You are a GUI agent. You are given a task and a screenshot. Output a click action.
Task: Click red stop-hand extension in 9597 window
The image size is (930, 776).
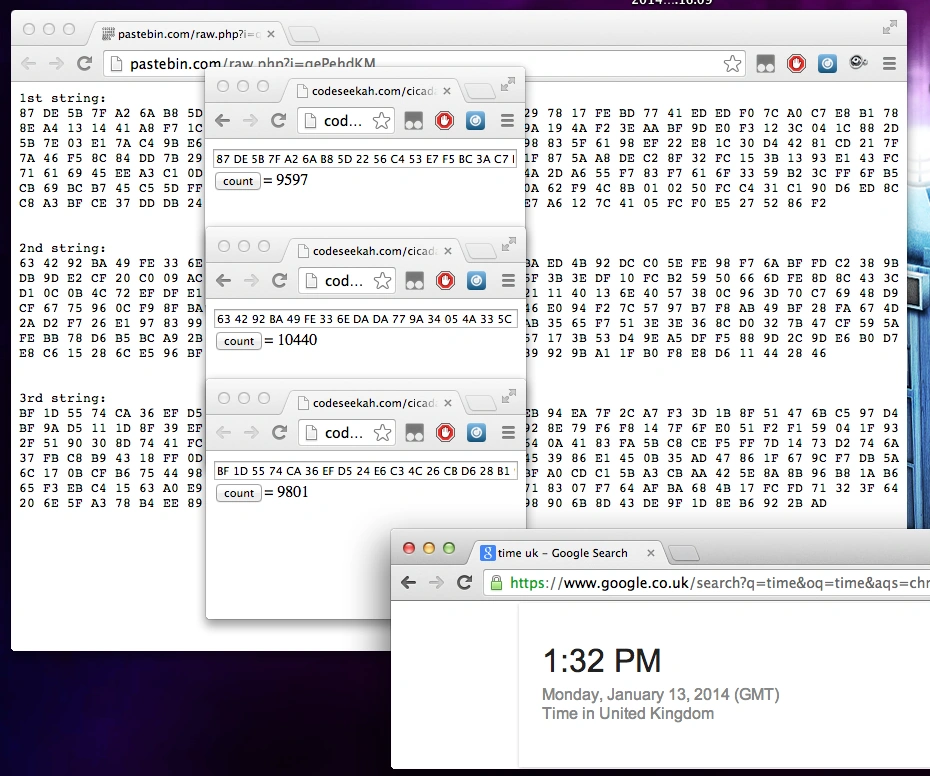click(444, 121)
